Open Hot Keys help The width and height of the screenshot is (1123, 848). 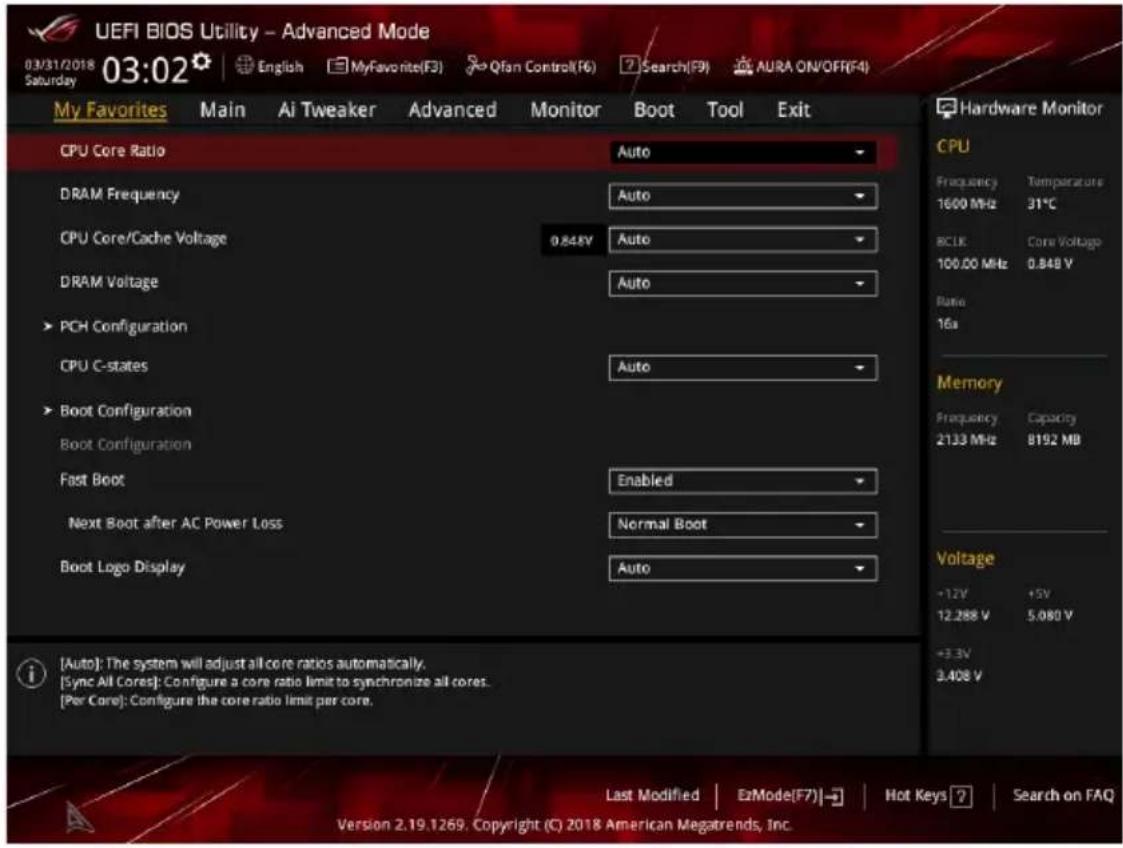tap(928, 796)
